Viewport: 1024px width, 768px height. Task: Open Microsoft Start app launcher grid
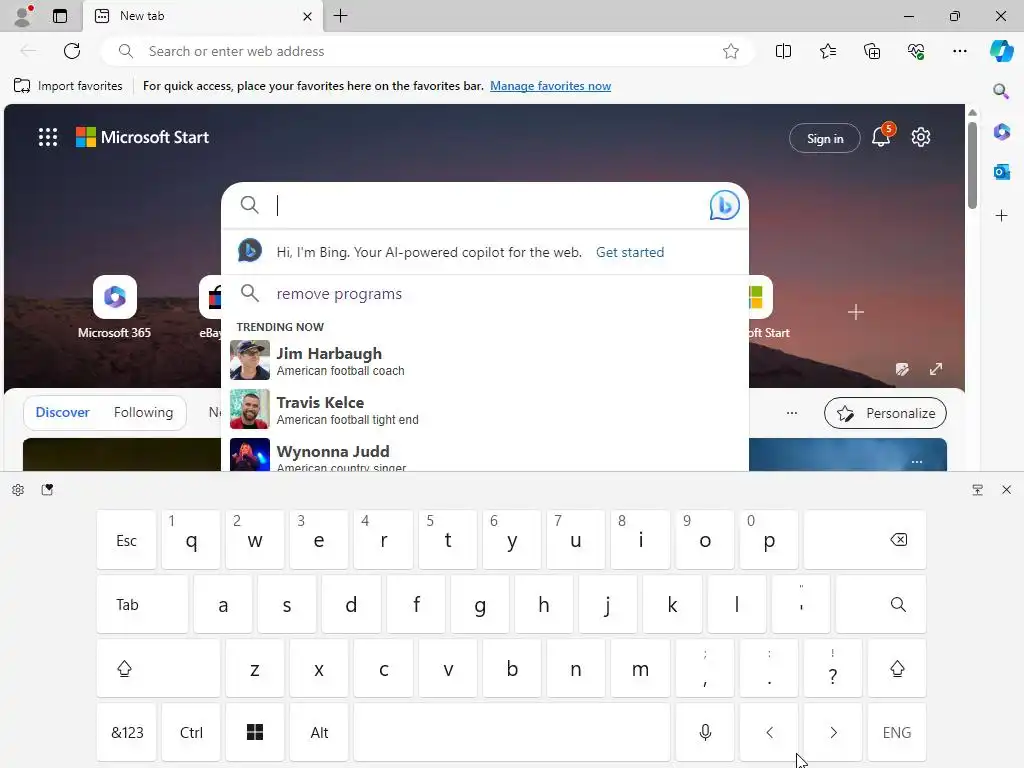[48, 137]
